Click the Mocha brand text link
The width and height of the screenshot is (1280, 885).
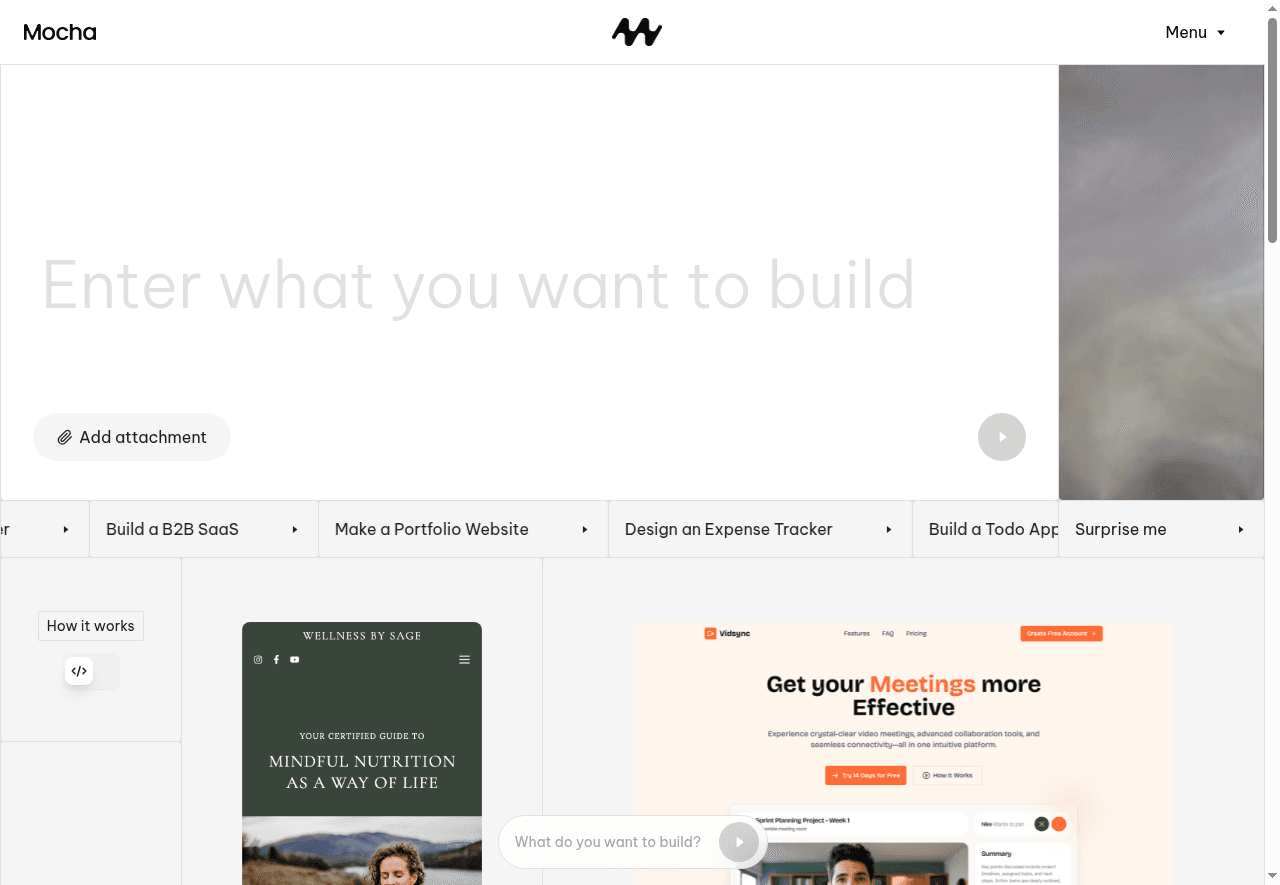pos(60,32)
